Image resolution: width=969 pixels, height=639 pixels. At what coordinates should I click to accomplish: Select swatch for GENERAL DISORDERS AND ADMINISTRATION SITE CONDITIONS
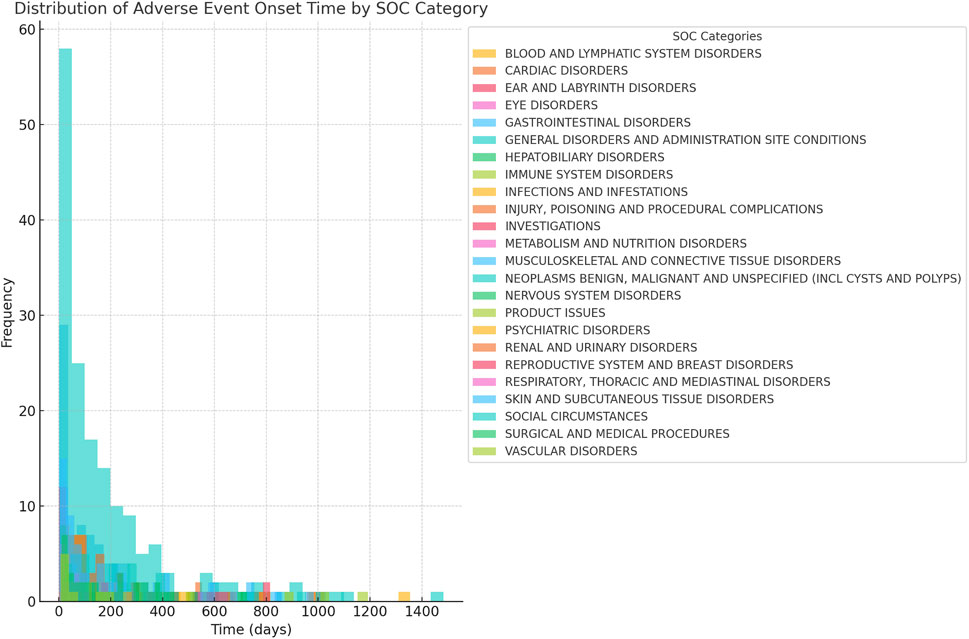tap(484, 140)
